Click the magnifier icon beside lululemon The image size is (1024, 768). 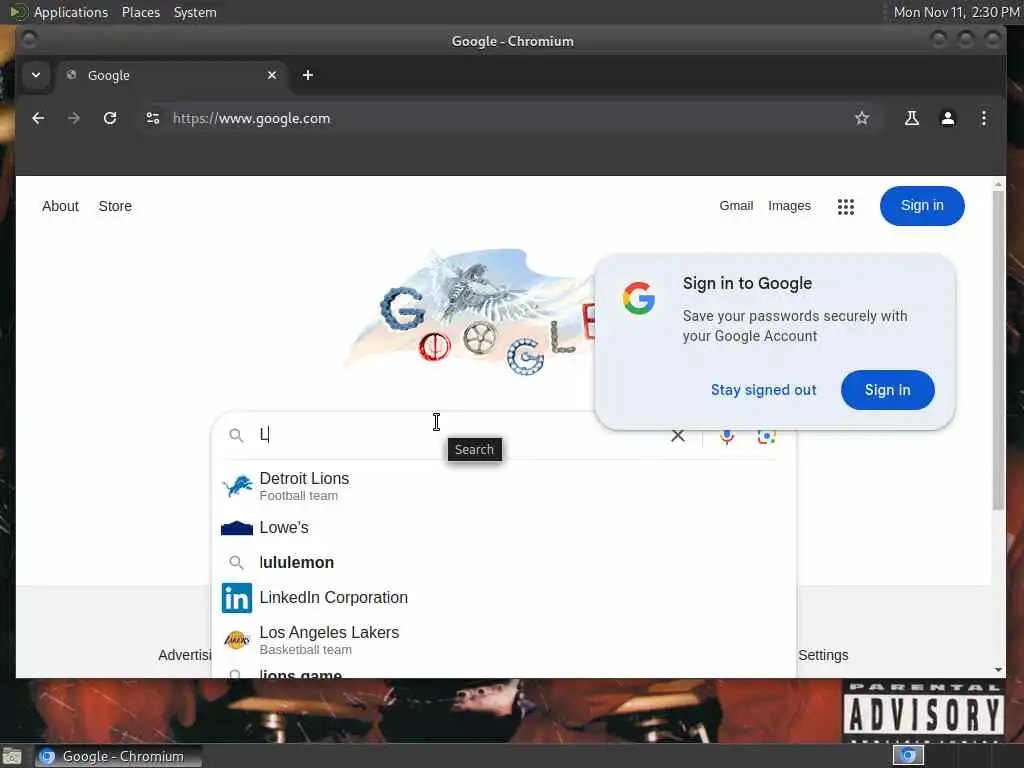pyautogui.click(x=236, y=562)
